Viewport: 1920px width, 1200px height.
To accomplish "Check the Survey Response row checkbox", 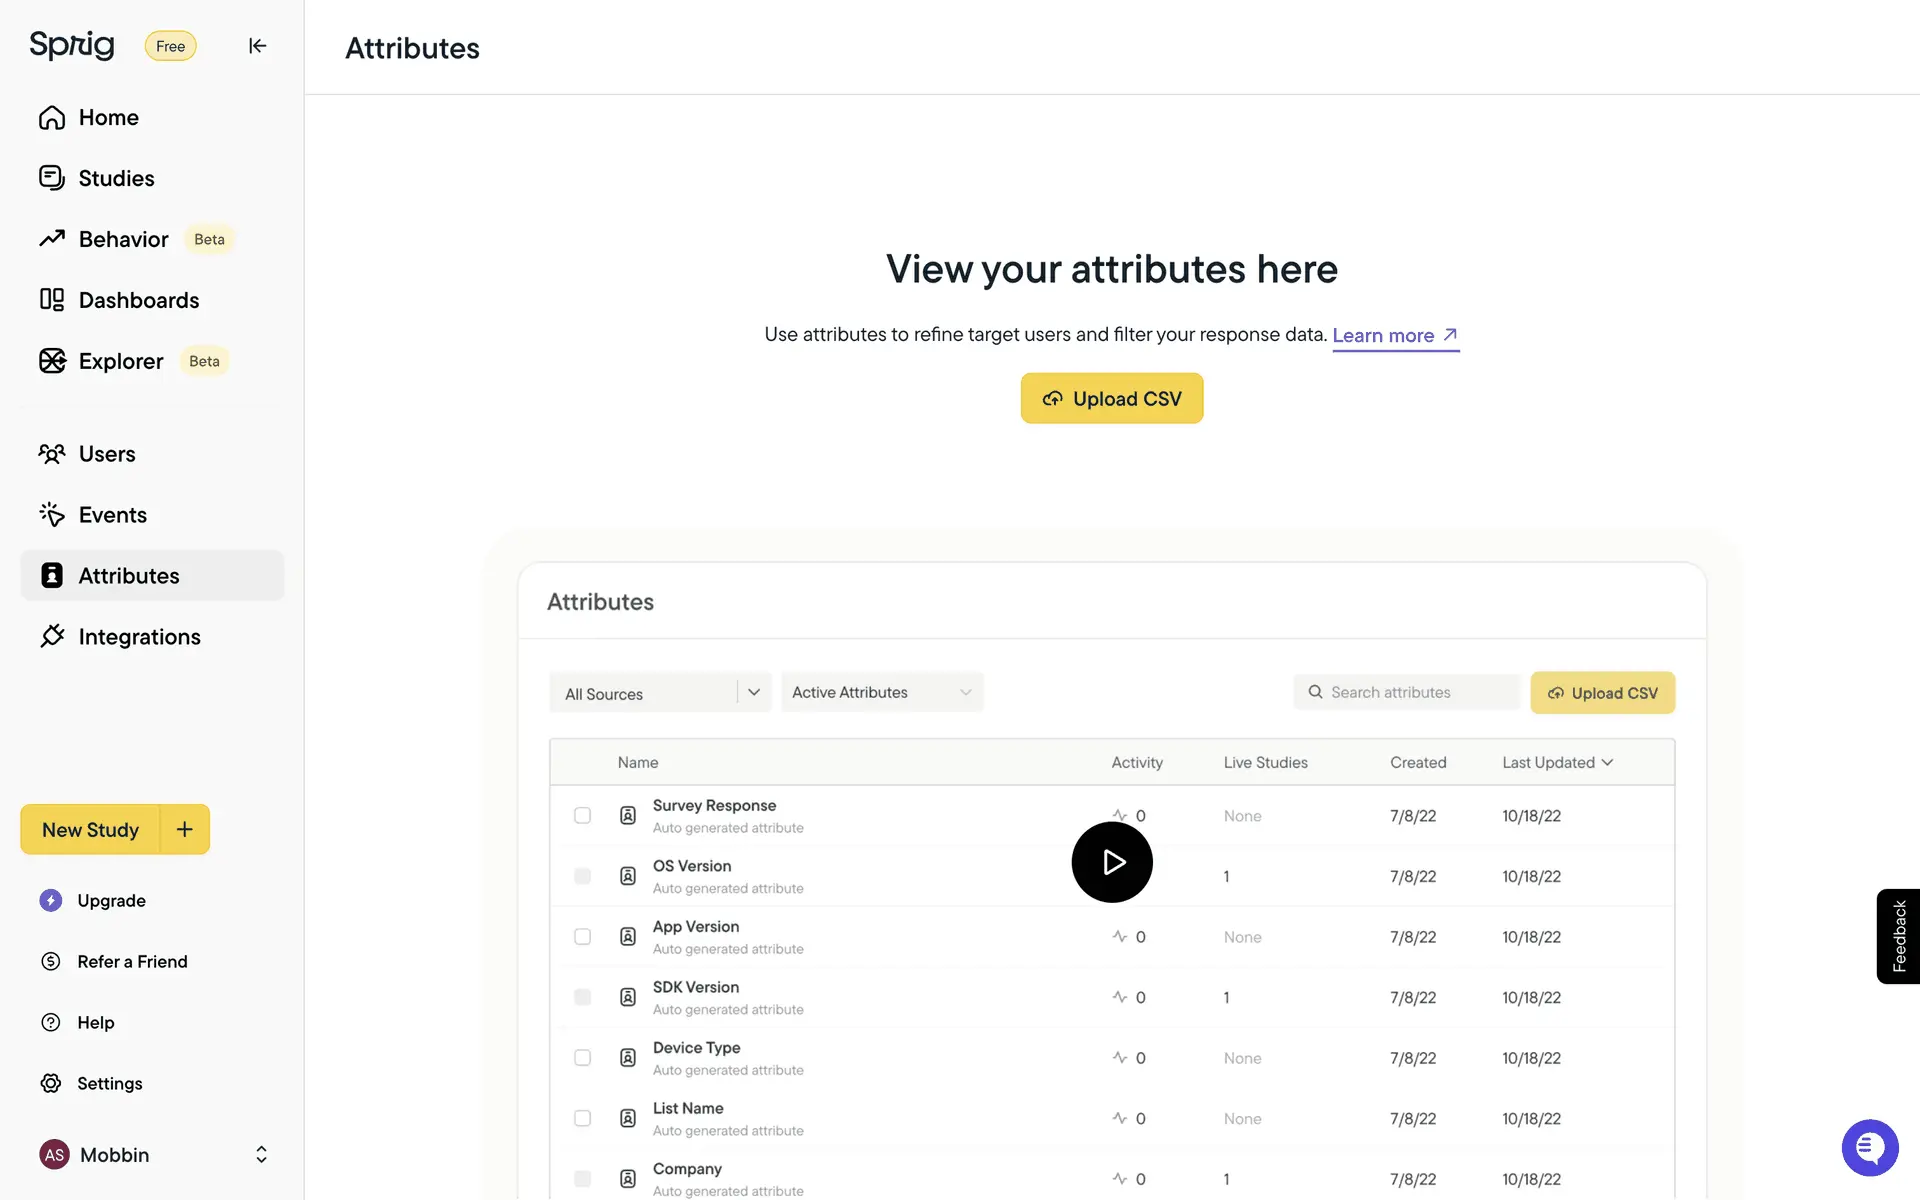I will 582,816.
